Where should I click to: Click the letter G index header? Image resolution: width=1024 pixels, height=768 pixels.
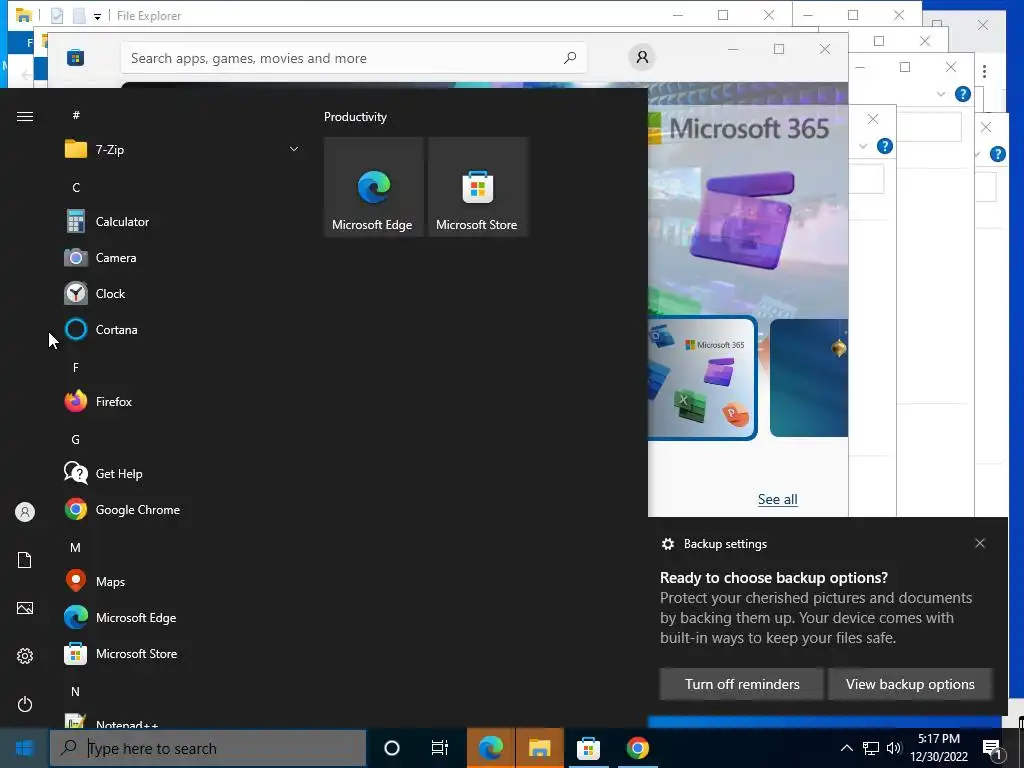click(76, 440)
